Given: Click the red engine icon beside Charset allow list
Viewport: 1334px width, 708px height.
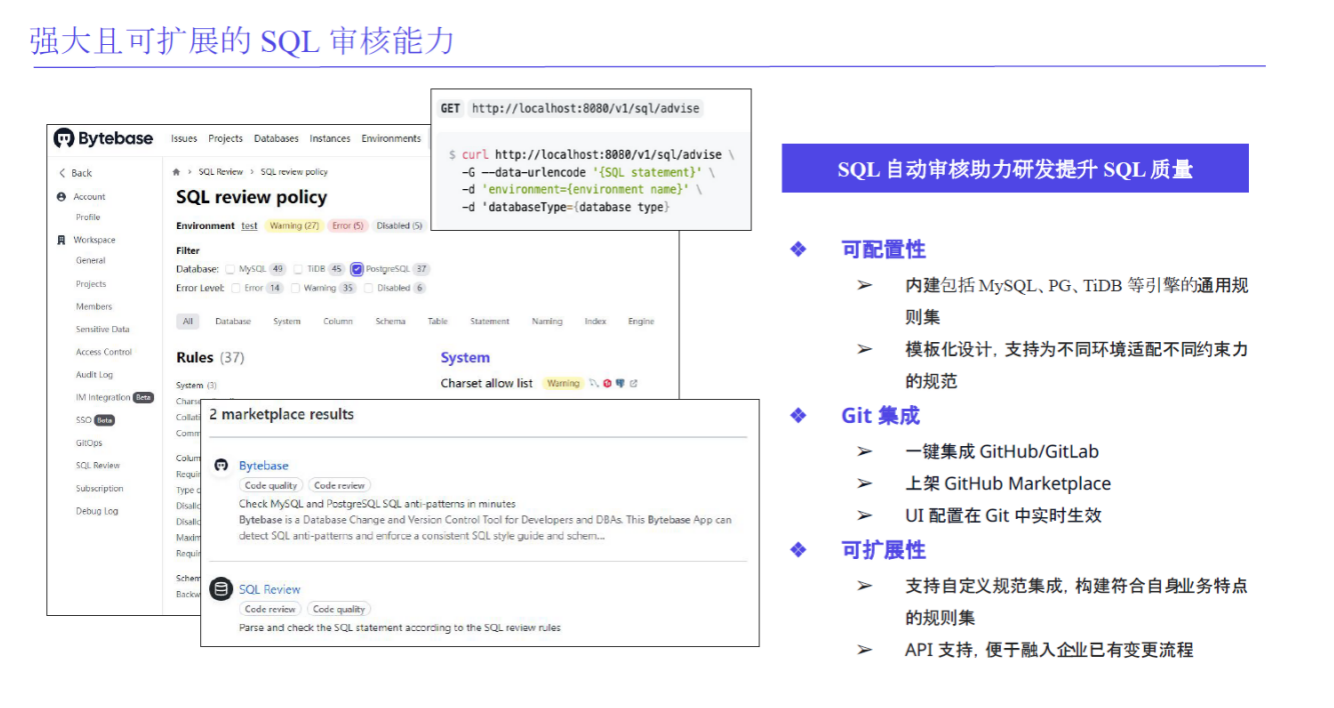Looking at the screenshot, I should [x=607, y=383].
